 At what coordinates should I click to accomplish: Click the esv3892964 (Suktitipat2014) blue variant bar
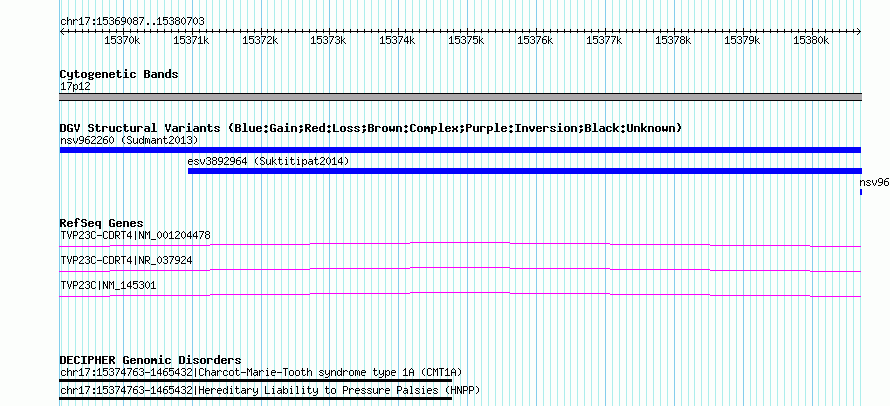pyautogui.click(x=524, y=171)
